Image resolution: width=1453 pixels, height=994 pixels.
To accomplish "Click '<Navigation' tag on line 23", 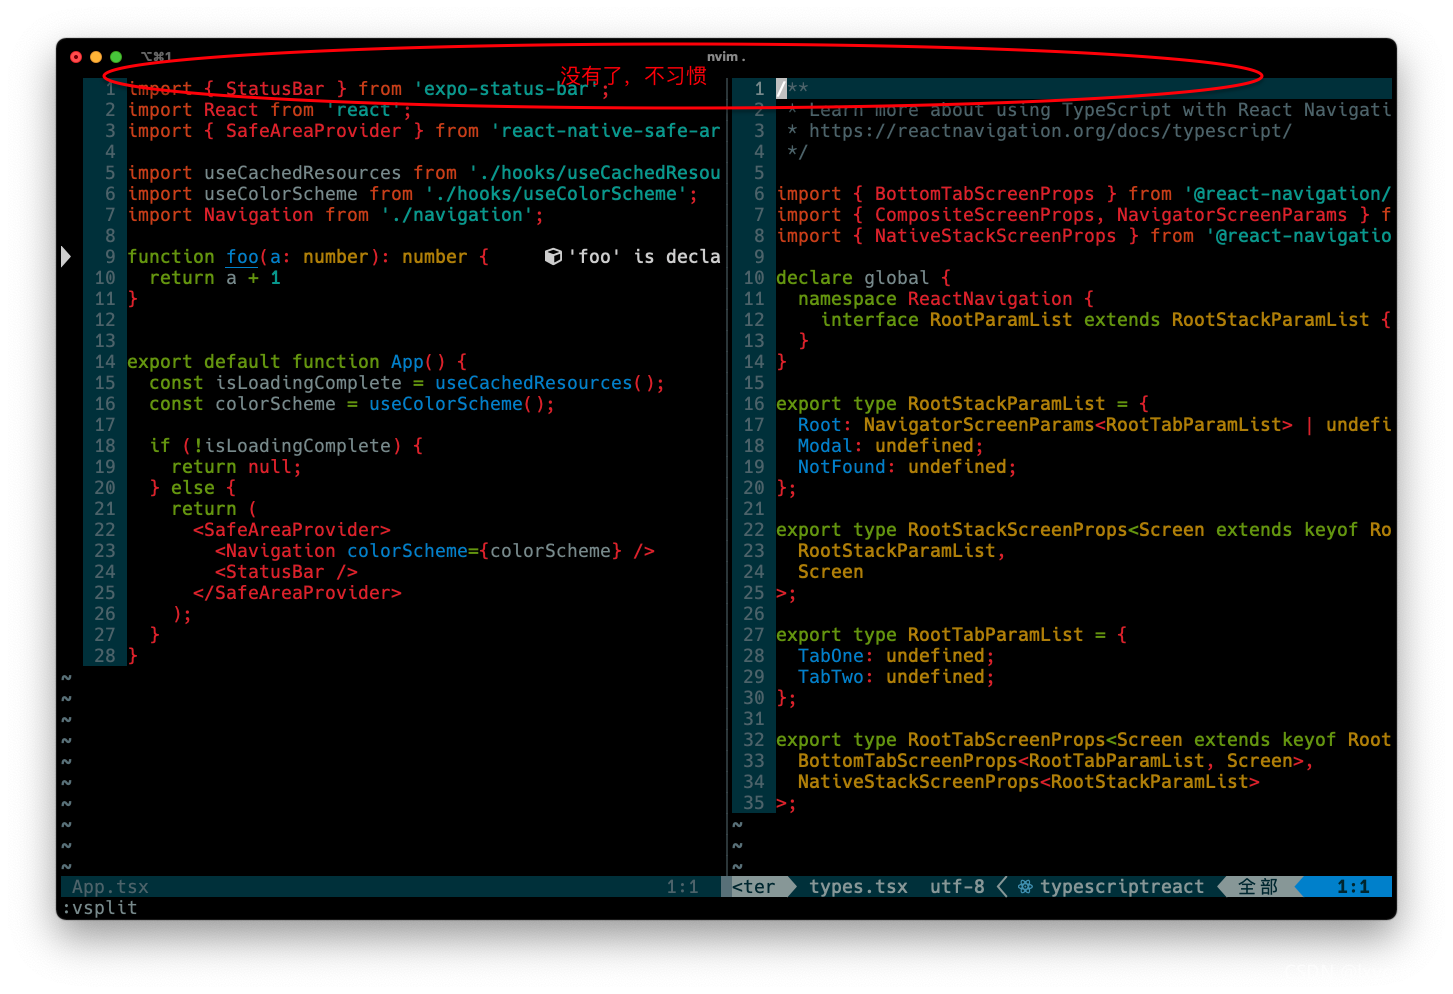I will click(275, 551).
